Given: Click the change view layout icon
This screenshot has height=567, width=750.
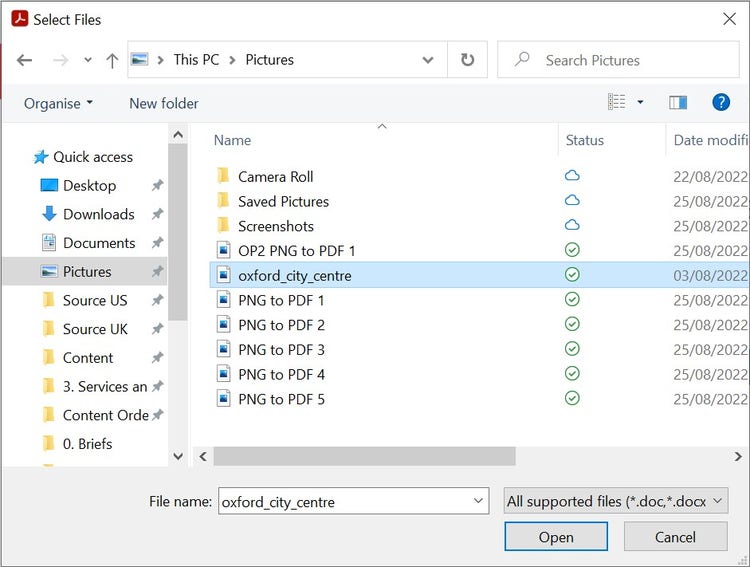Looking at the screenshot, I should (617, 102).
